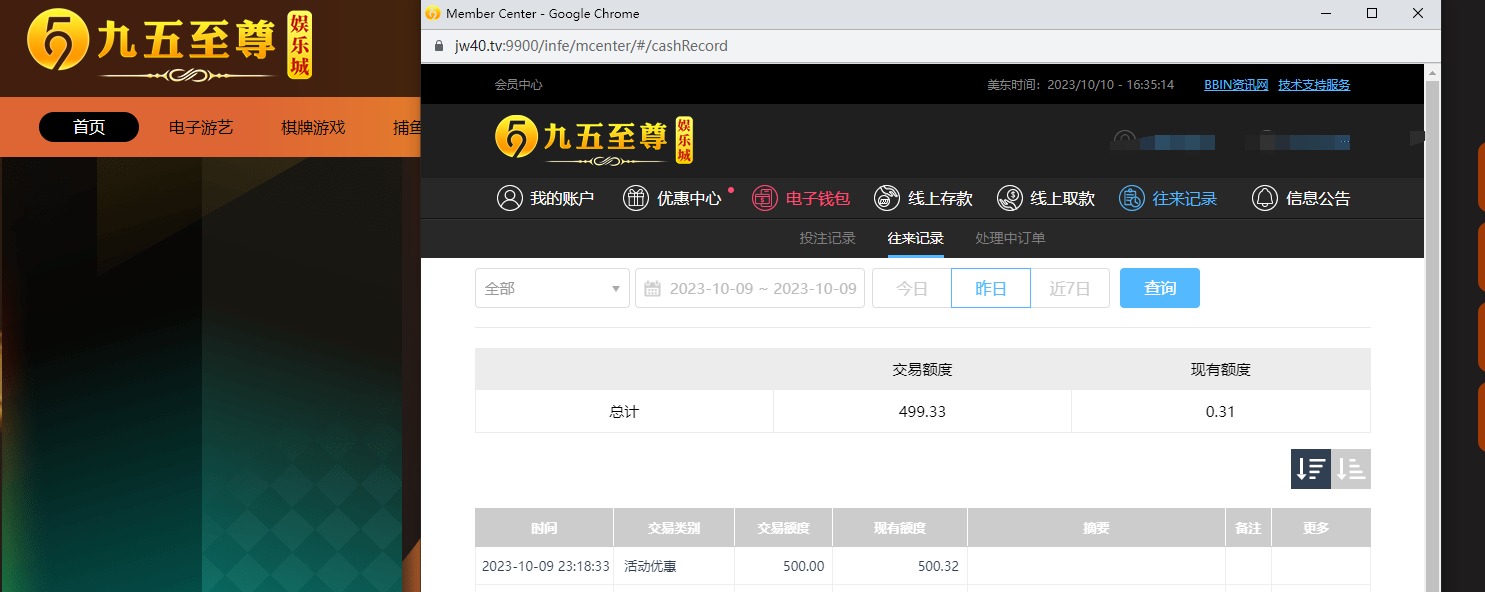
Task: Click 摘要 column header
Action: pyautogui.click(x=1096, y=528)
